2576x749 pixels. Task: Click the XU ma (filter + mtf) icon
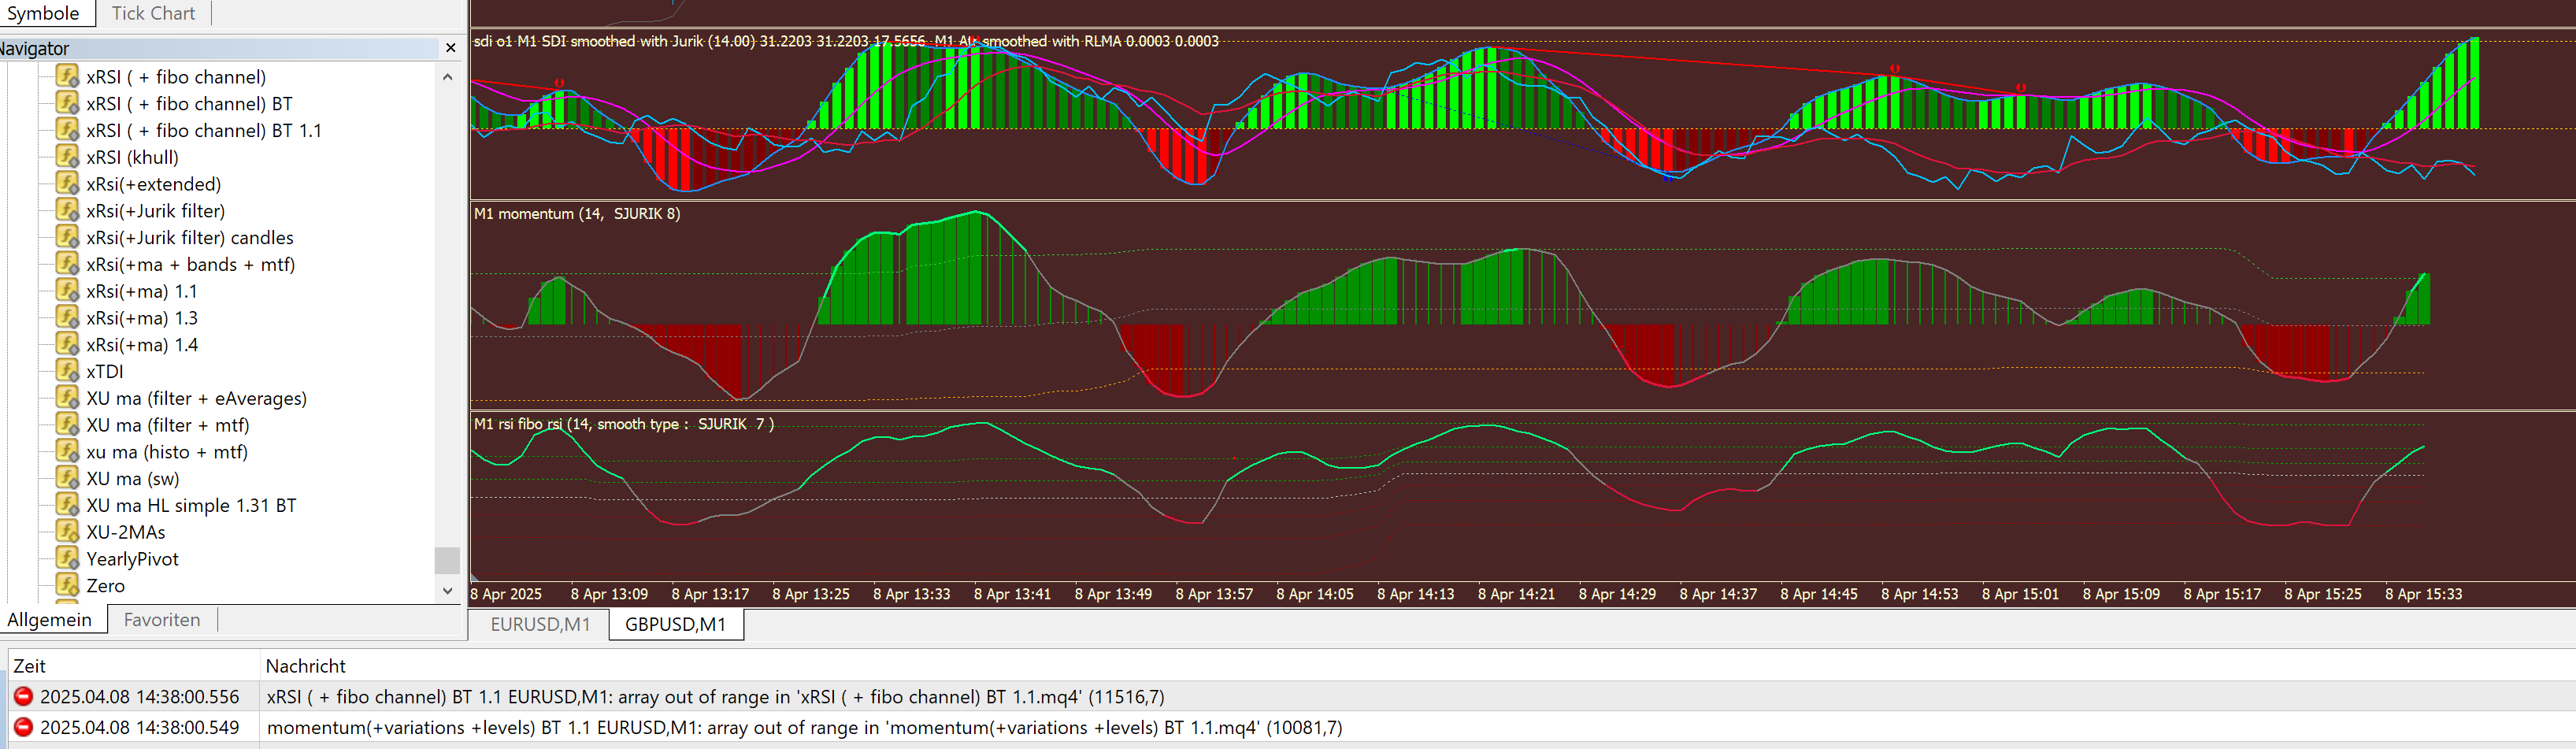(x=67, y=425)
